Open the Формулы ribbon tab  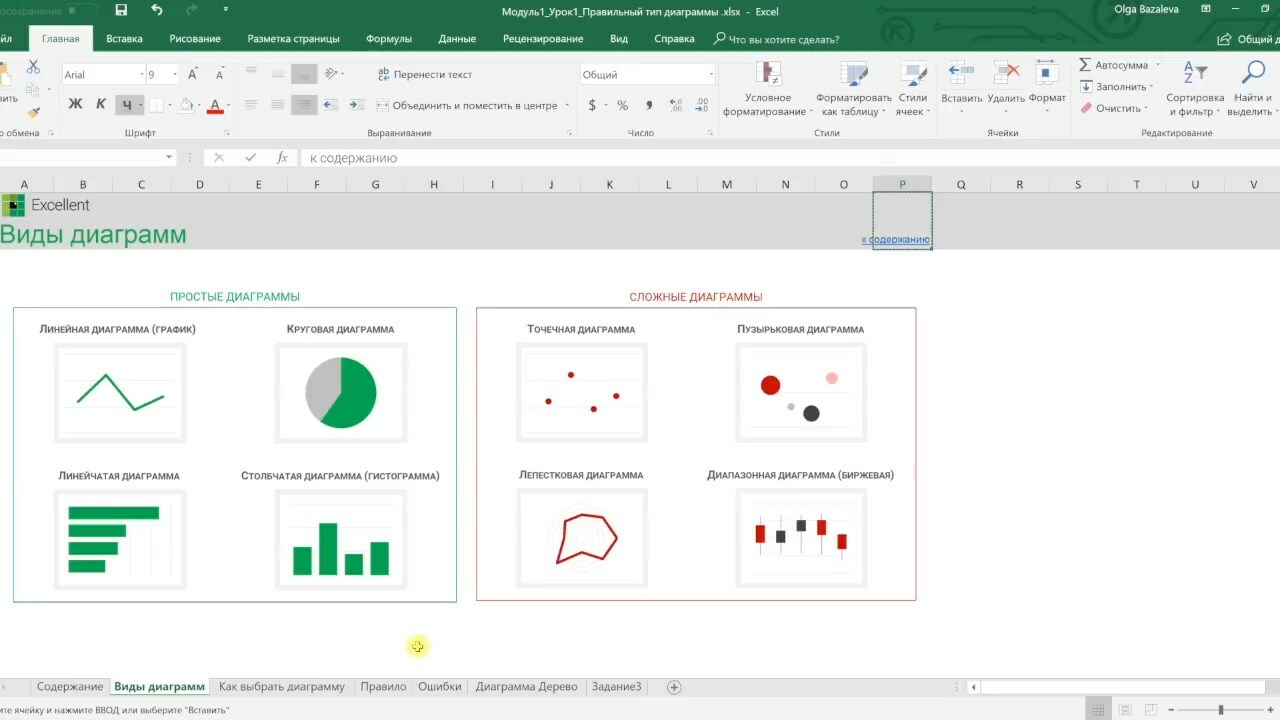[x=388, y=39]
